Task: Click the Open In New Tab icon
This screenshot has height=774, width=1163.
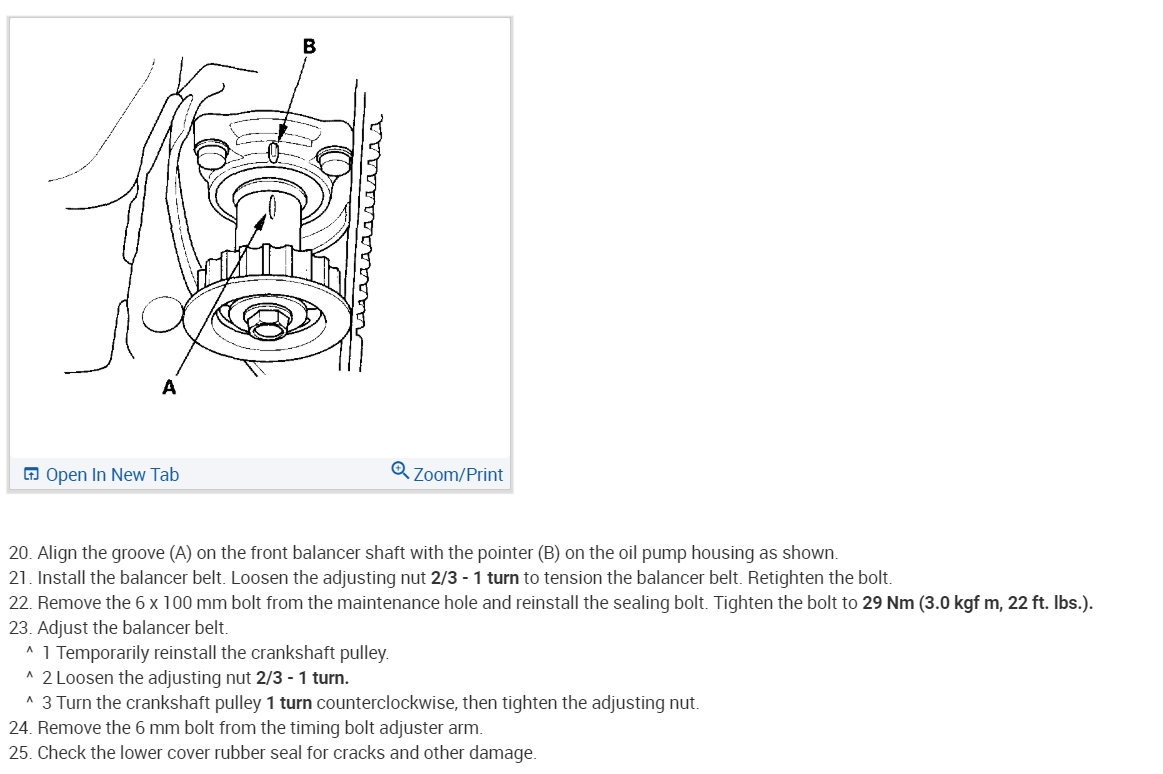Action: pyautogui.click(x=31, y=474)
